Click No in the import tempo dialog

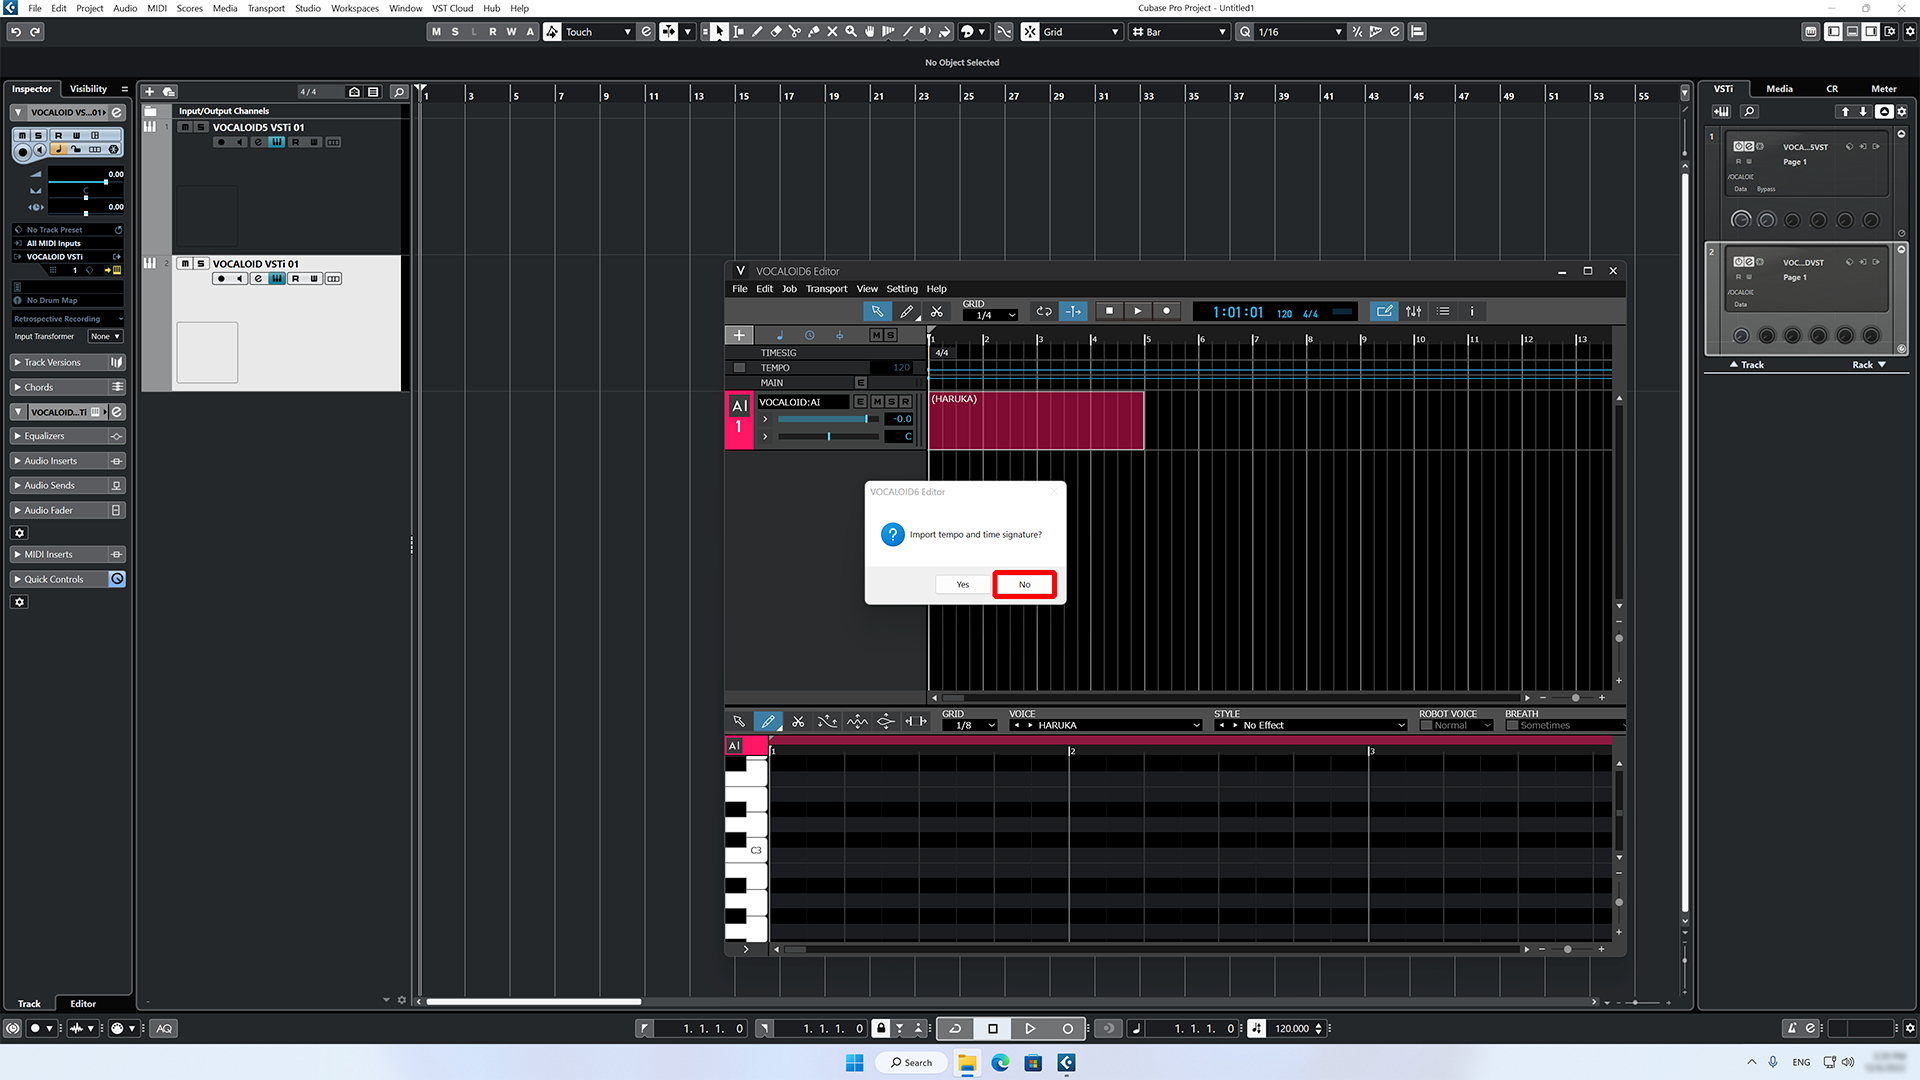[x=1024, y=584]
